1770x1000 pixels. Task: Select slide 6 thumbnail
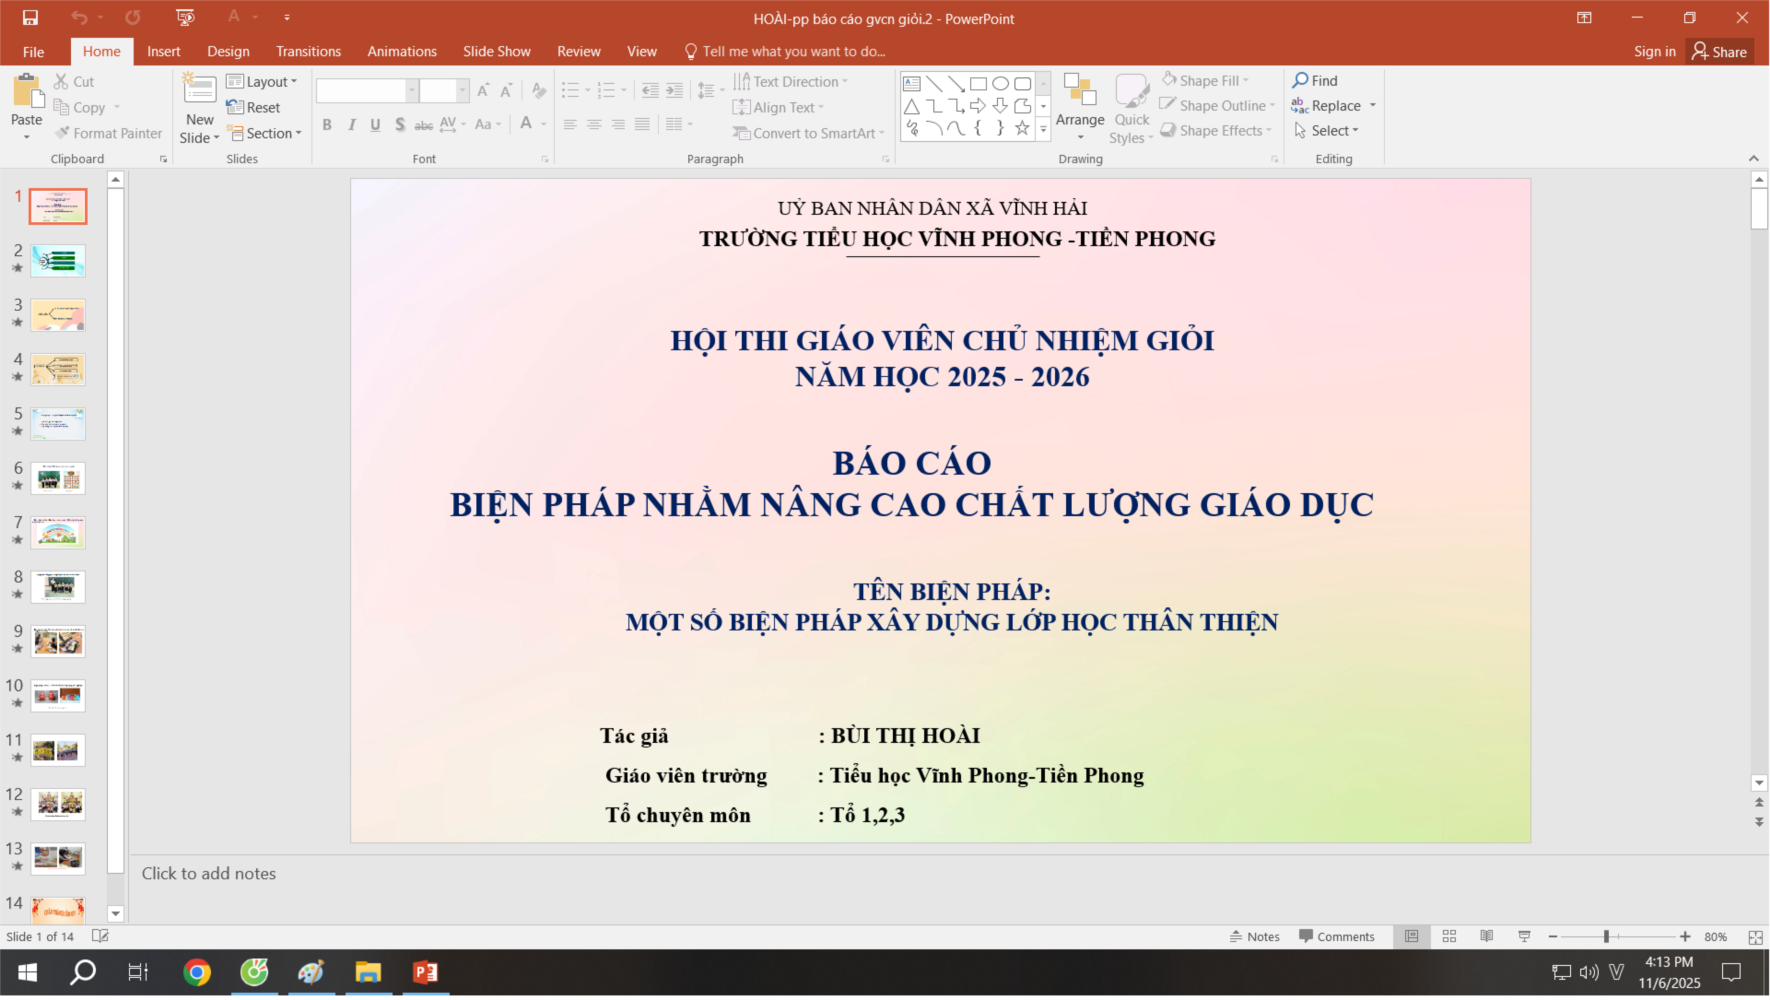click(x=58, y=478)
